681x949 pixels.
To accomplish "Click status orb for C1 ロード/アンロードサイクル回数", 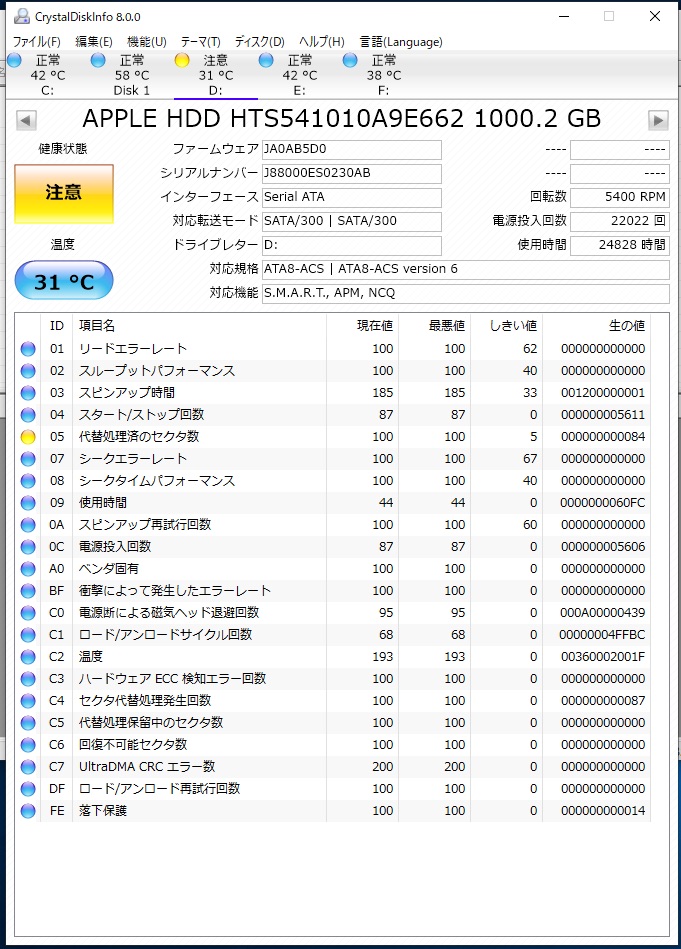I will [x=28, y=635].
